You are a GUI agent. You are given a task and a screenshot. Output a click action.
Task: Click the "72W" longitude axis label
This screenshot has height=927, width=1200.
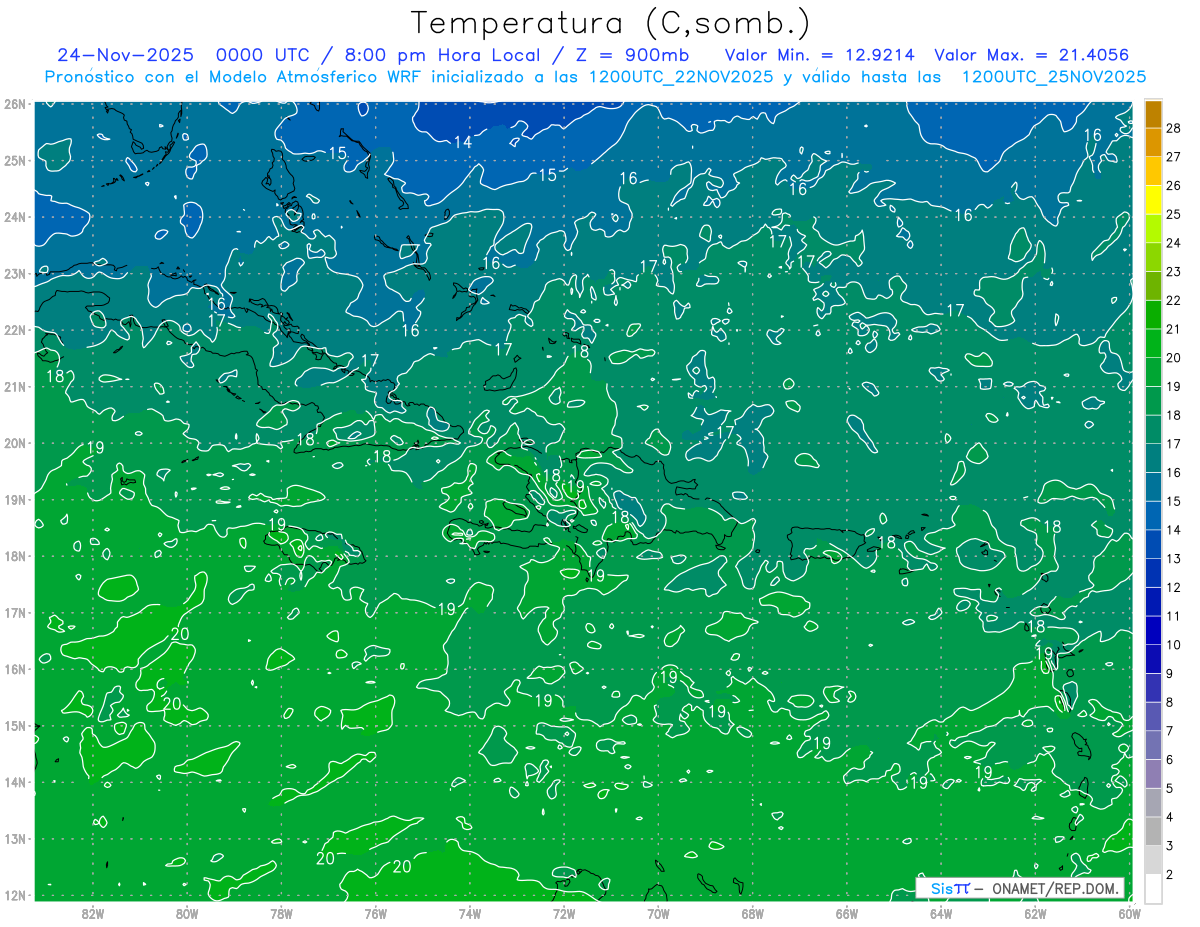564,913
